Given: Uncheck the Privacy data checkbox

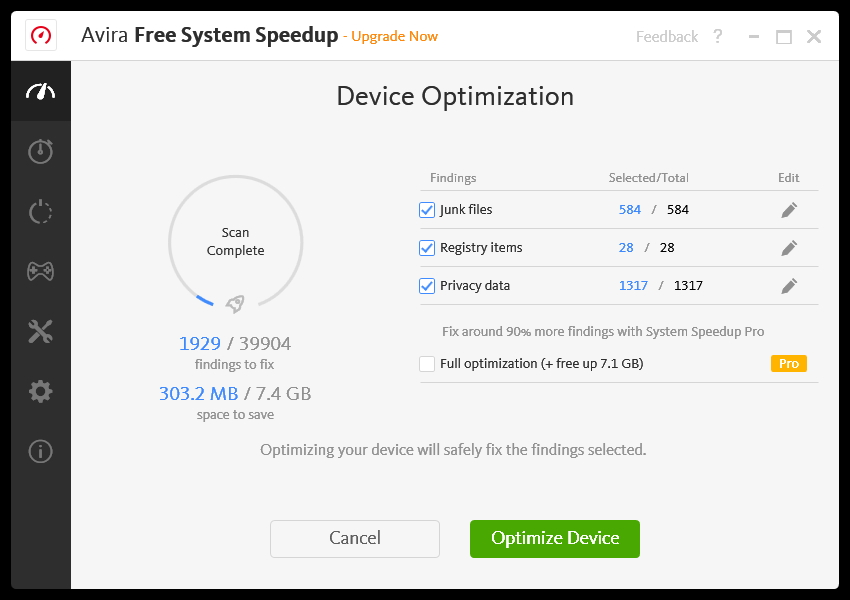Looking at the screenshot, I should (x=427, y=286).
